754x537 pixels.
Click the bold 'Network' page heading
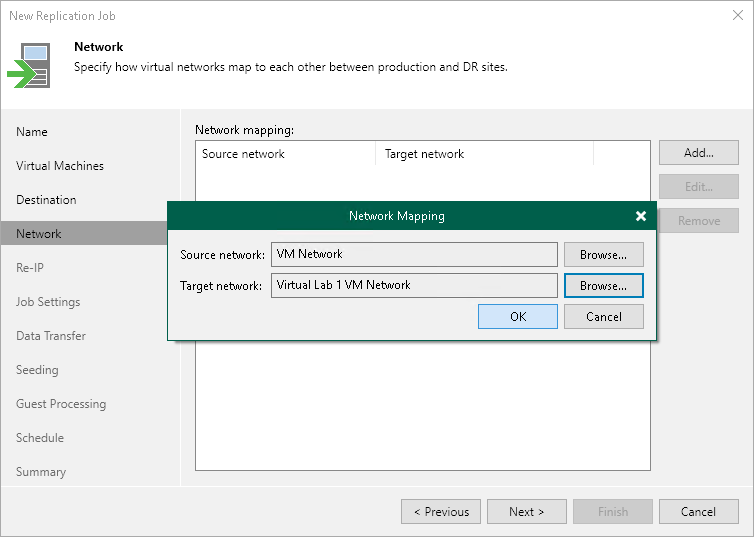(99, 47)
